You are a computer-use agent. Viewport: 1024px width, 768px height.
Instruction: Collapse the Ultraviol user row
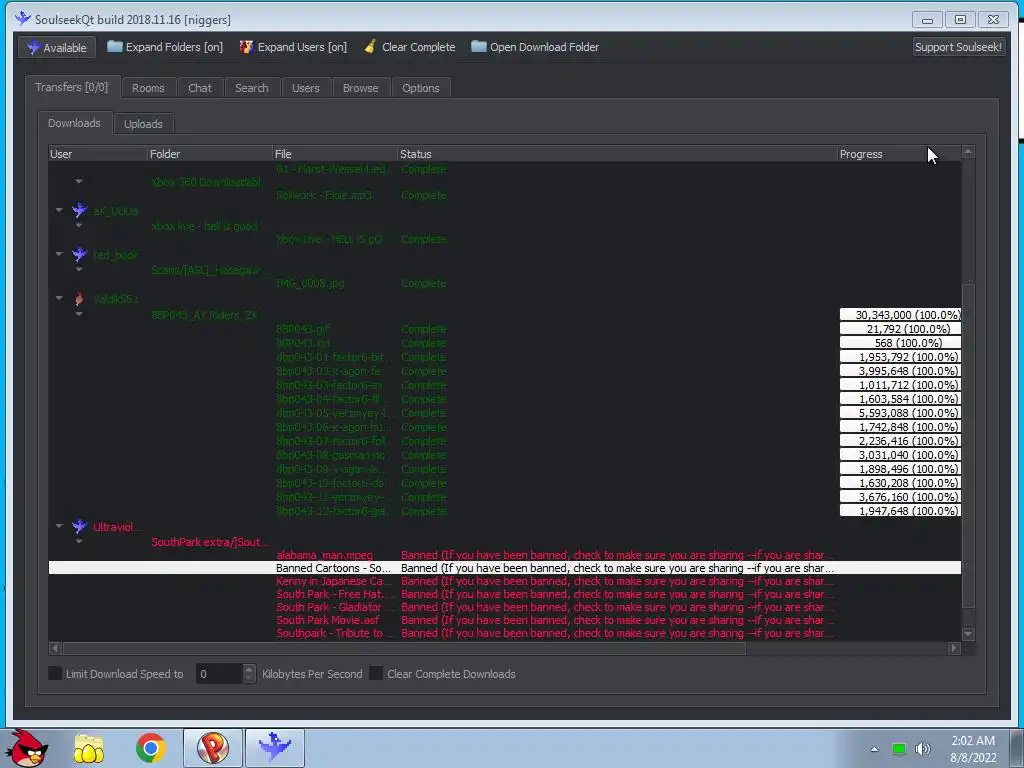coord(59,526)
